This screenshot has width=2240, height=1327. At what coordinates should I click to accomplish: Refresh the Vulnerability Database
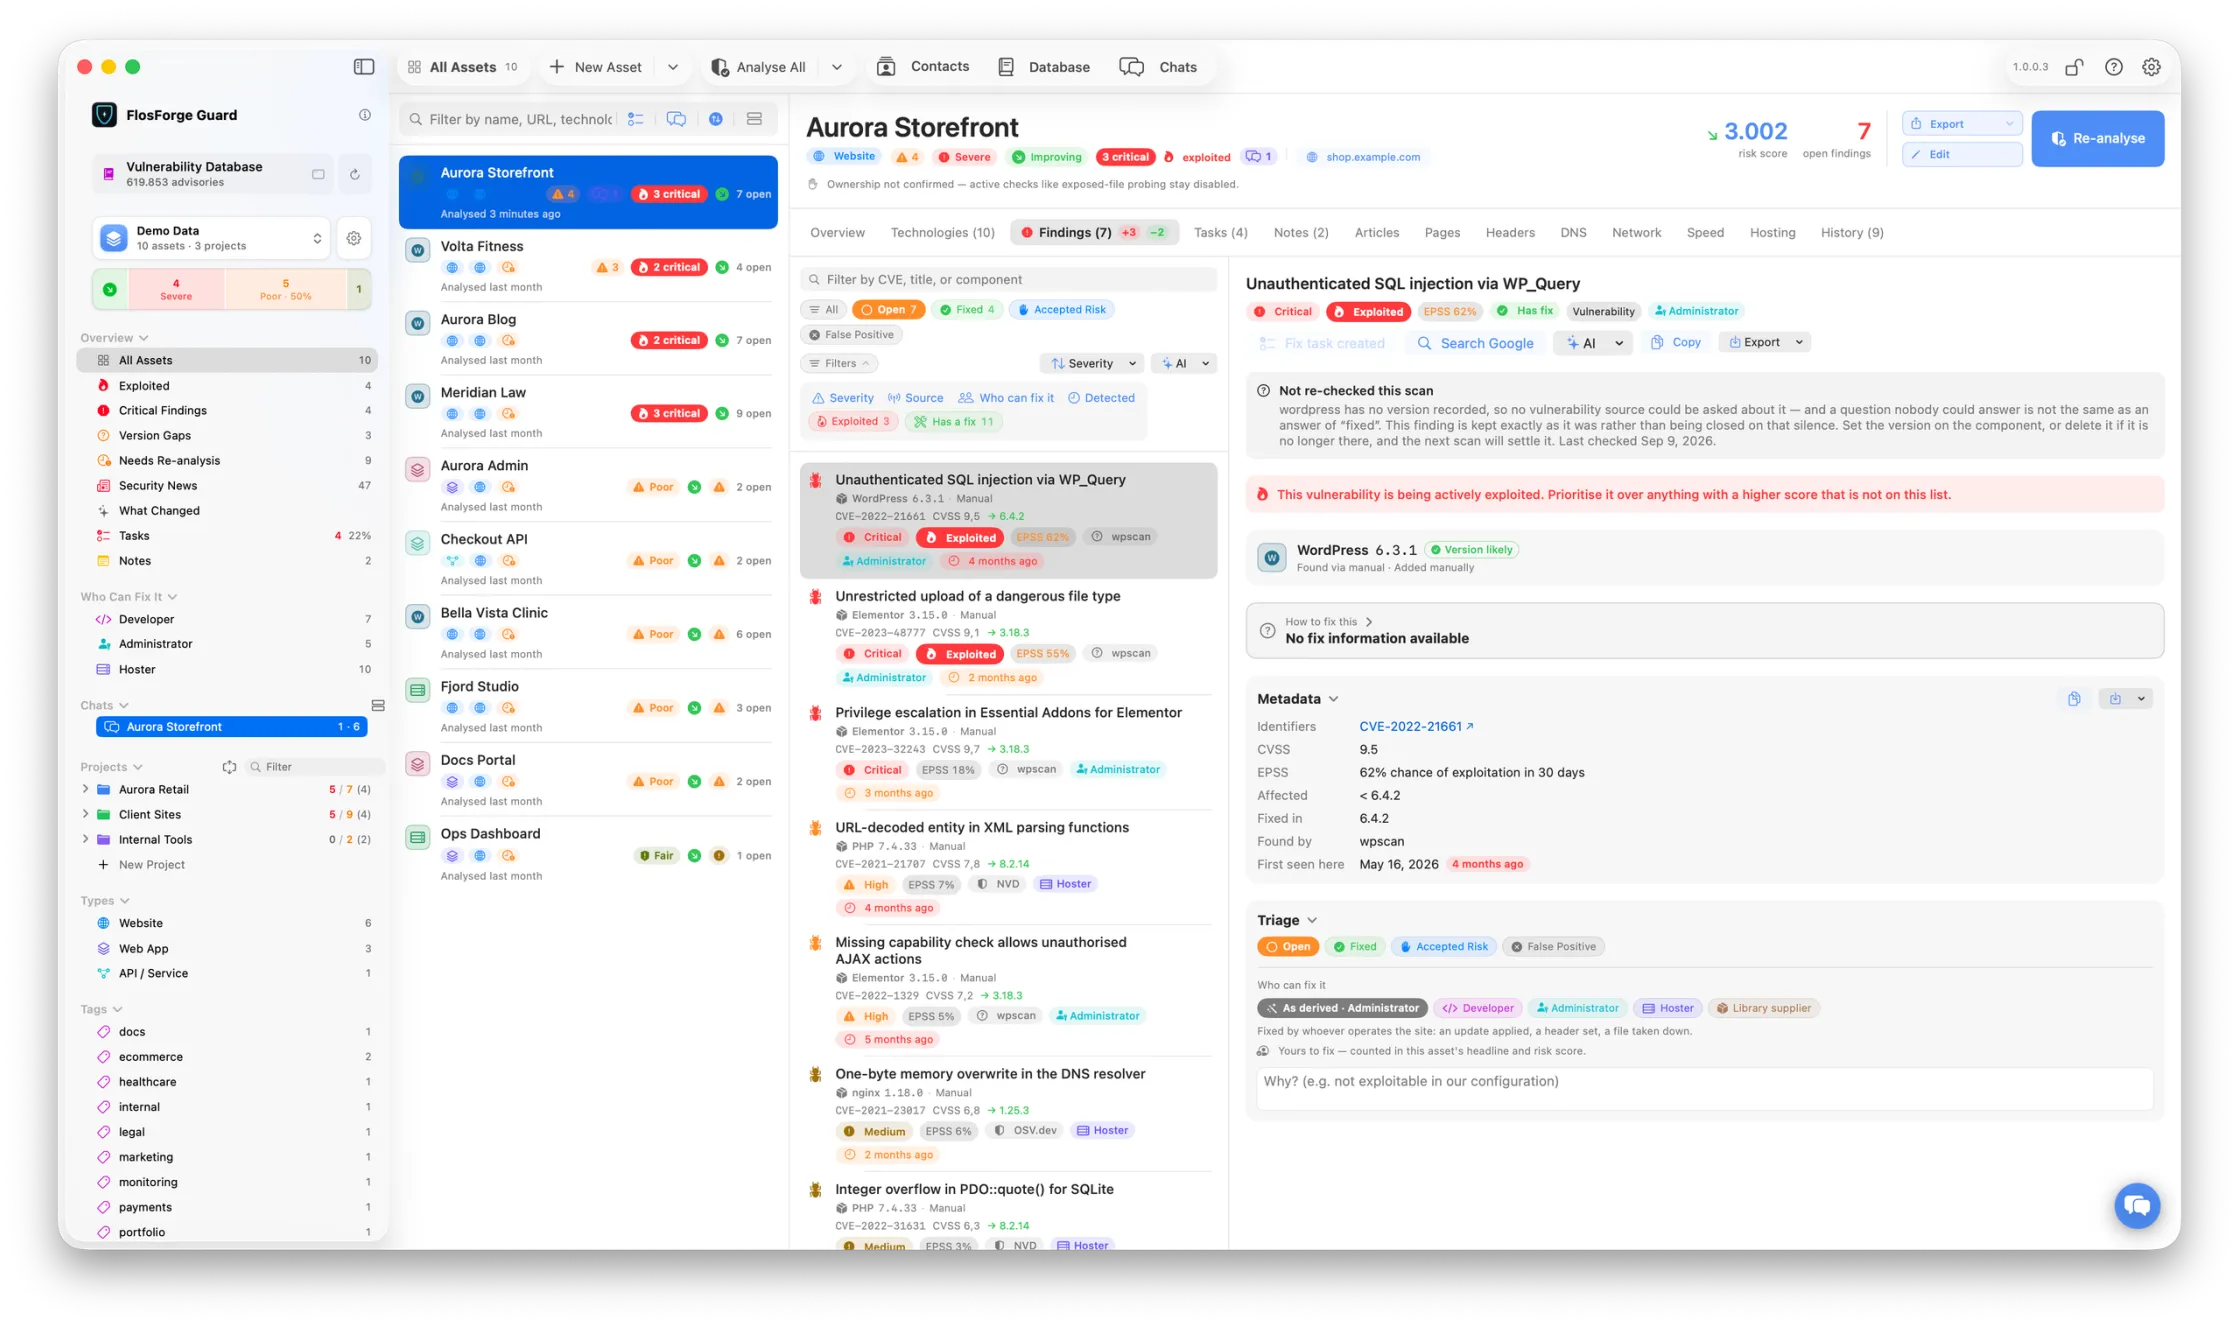(x=354, y=174)
